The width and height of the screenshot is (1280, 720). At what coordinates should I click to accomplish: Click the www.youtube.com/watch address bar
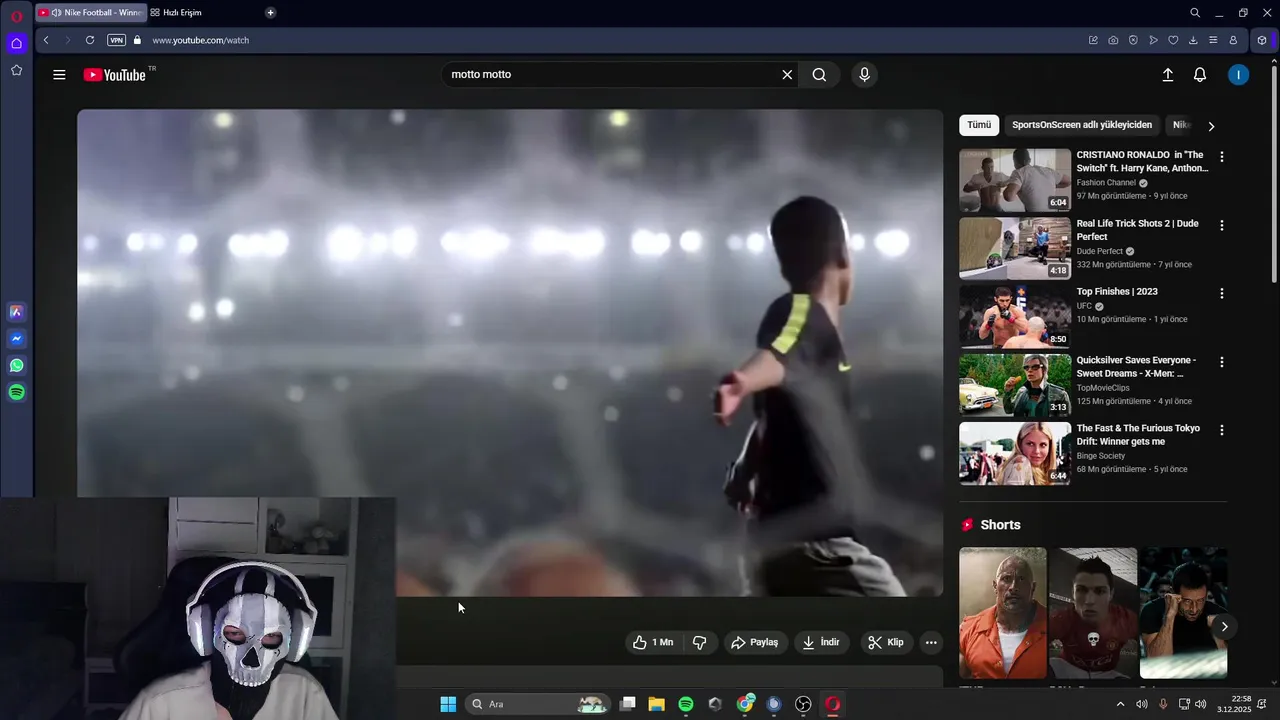[x=200, y=40]
